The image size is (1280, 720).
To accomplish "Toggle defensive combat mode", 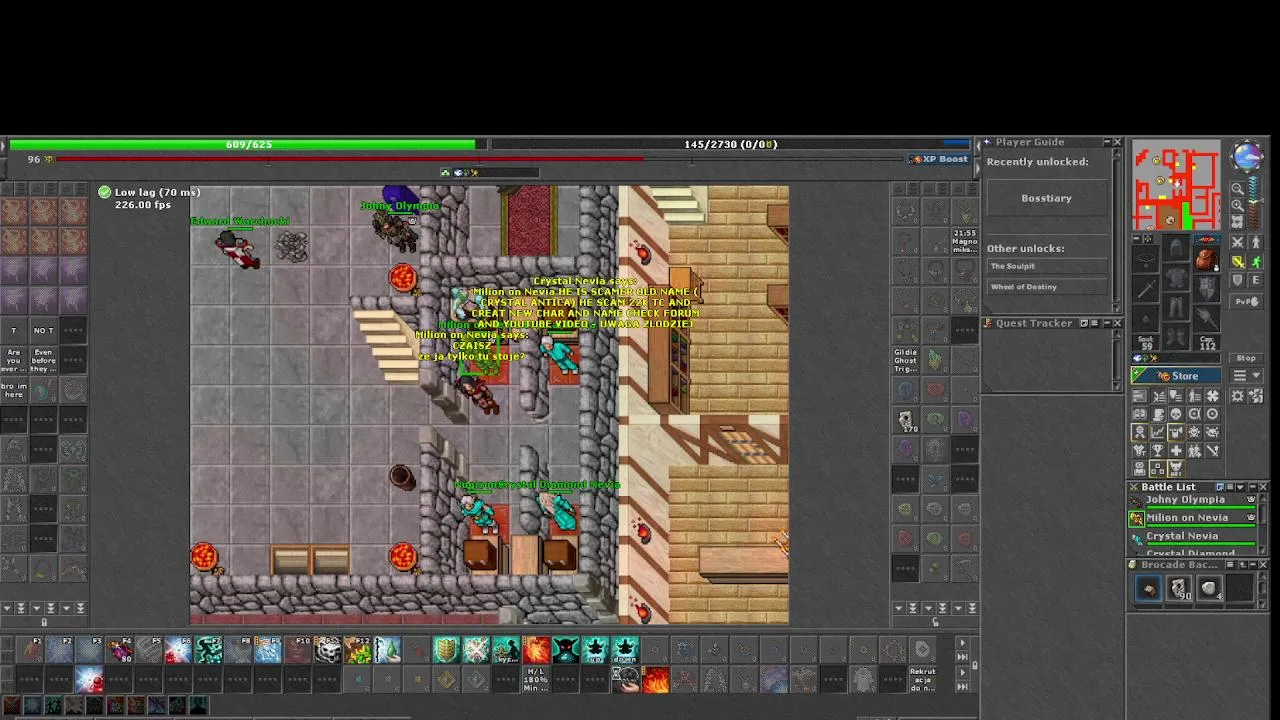I will pos(1239,280).
